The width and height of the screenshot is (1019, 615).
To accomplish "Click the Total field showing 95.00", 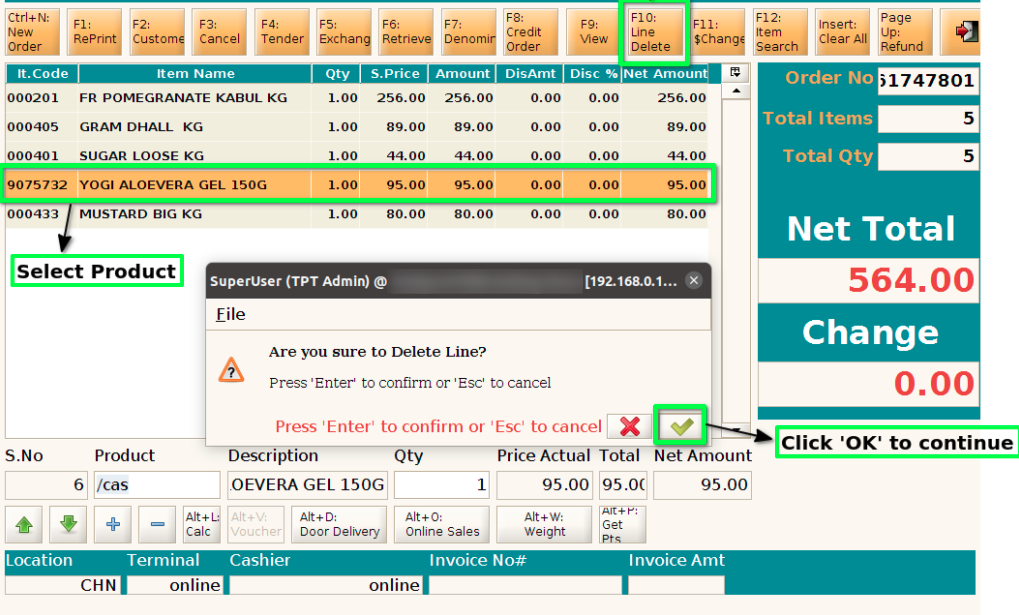I will click(x=623, y=485).
